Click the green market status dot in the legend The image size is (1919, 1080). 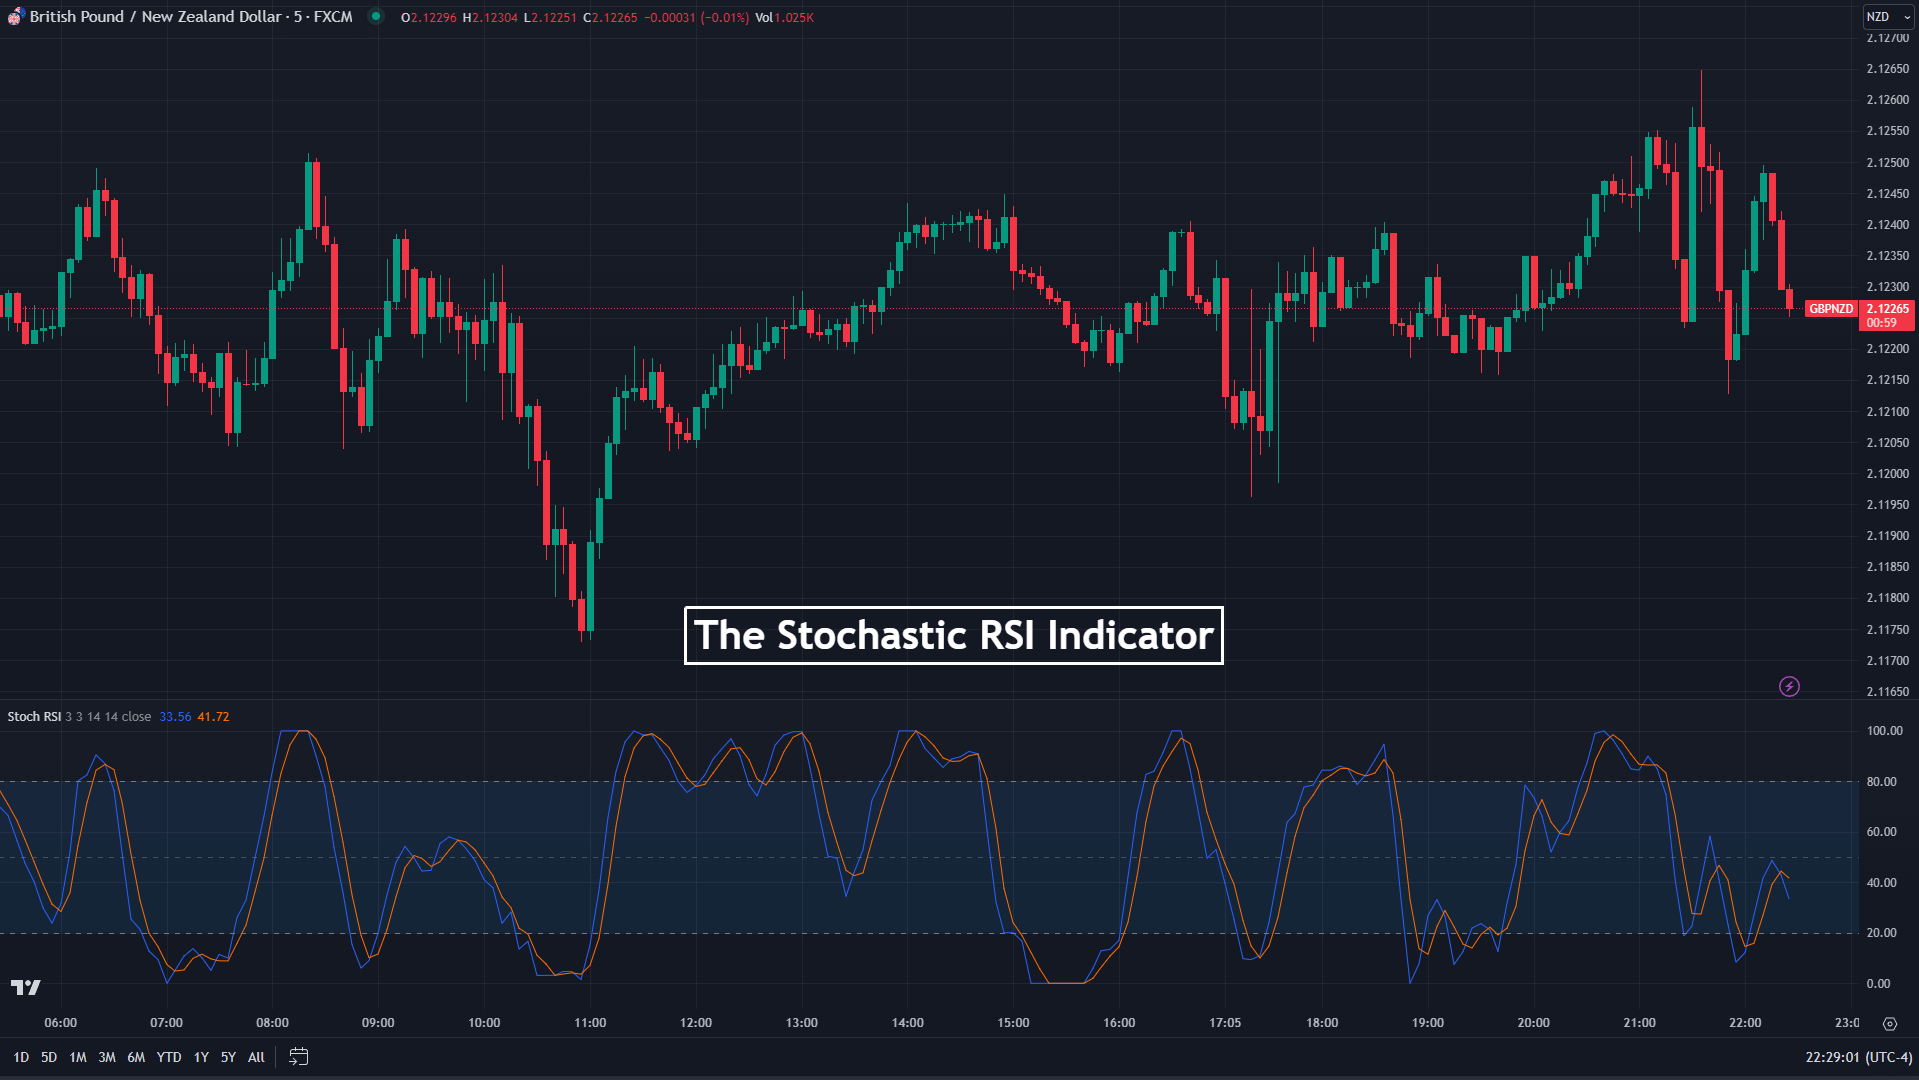point(374,17)
